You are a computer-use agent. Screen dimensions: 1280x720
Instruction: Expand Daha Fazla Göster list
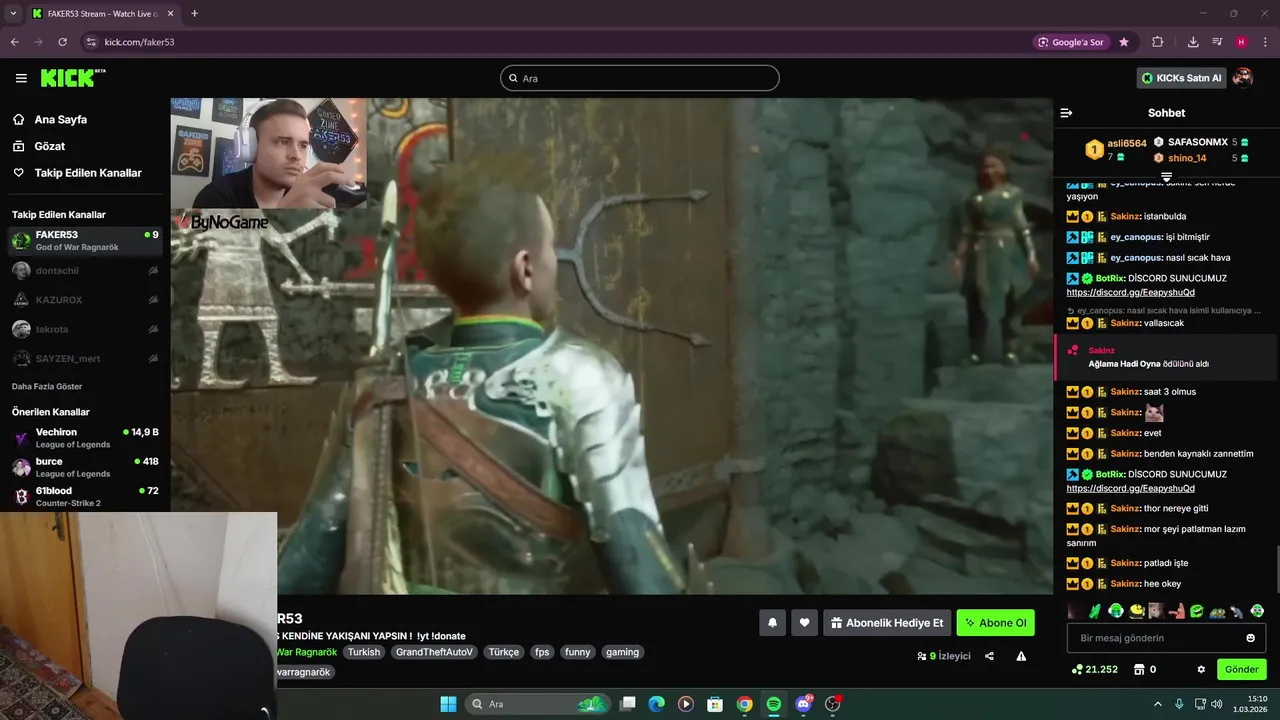click(47, 386)
